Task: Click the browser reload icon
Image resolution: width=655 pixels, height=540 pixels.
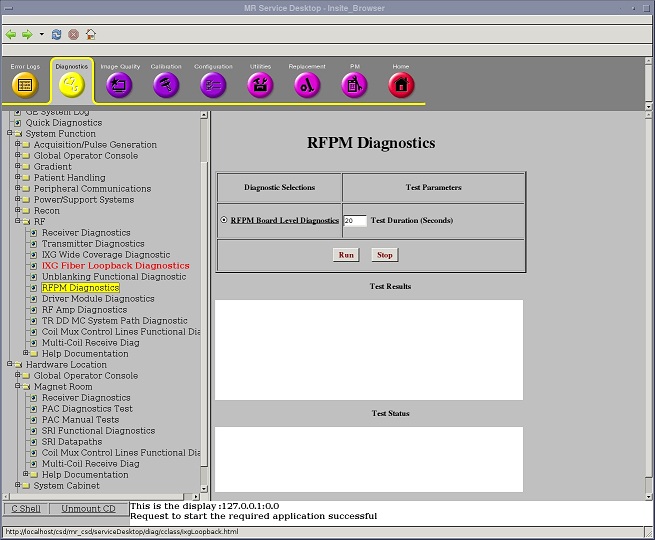Action: [57, 34]
